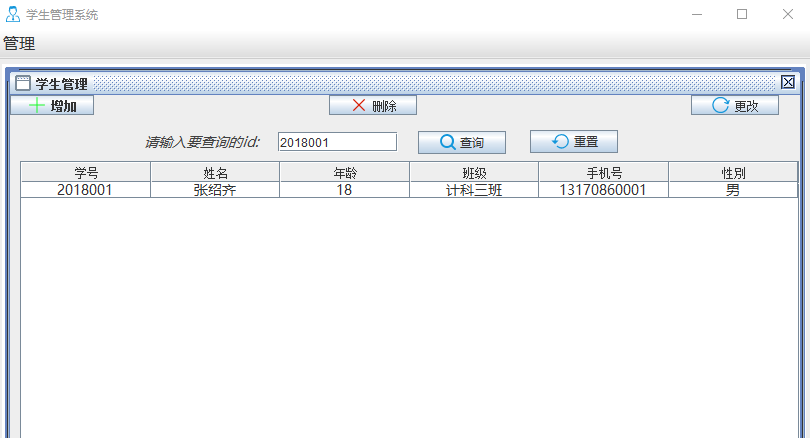Click the 年龄 column header
Screen dimensions: 810x438
(345, 172)
